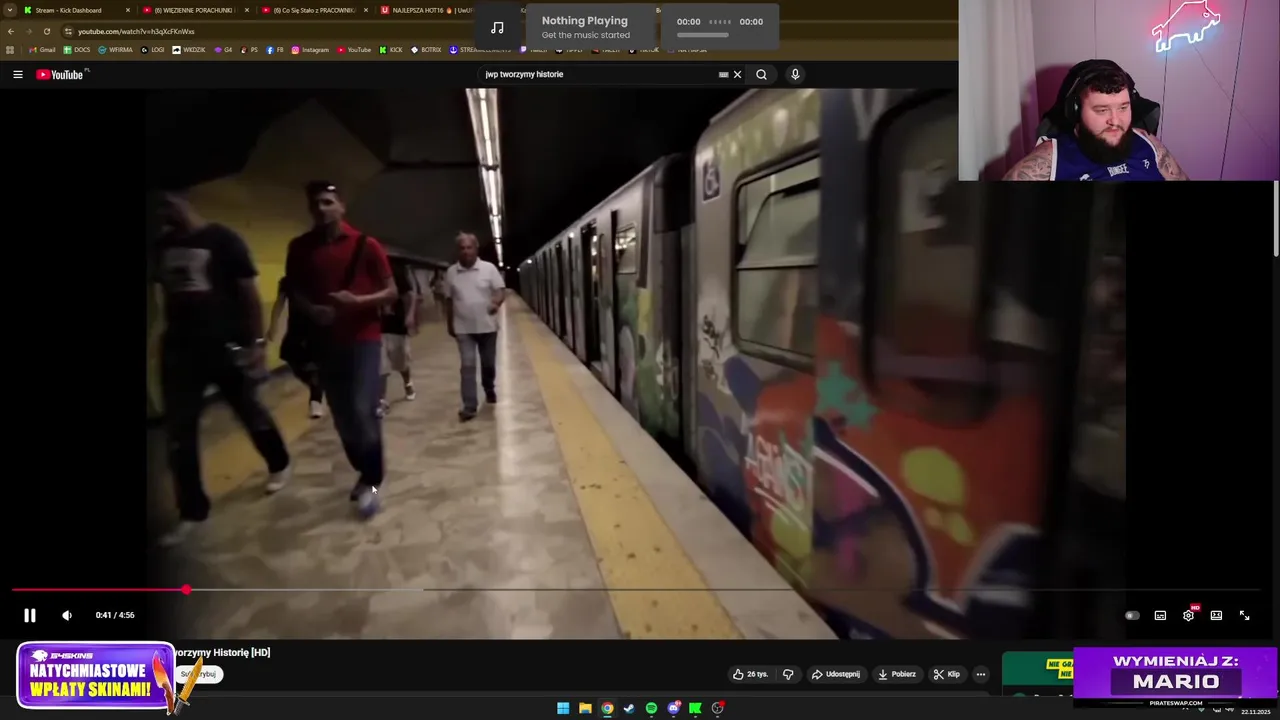Switch to NAJLEPSZA HOT16 tab
This screenshot has height=720, width=1280.
click(x=425, y=10)
